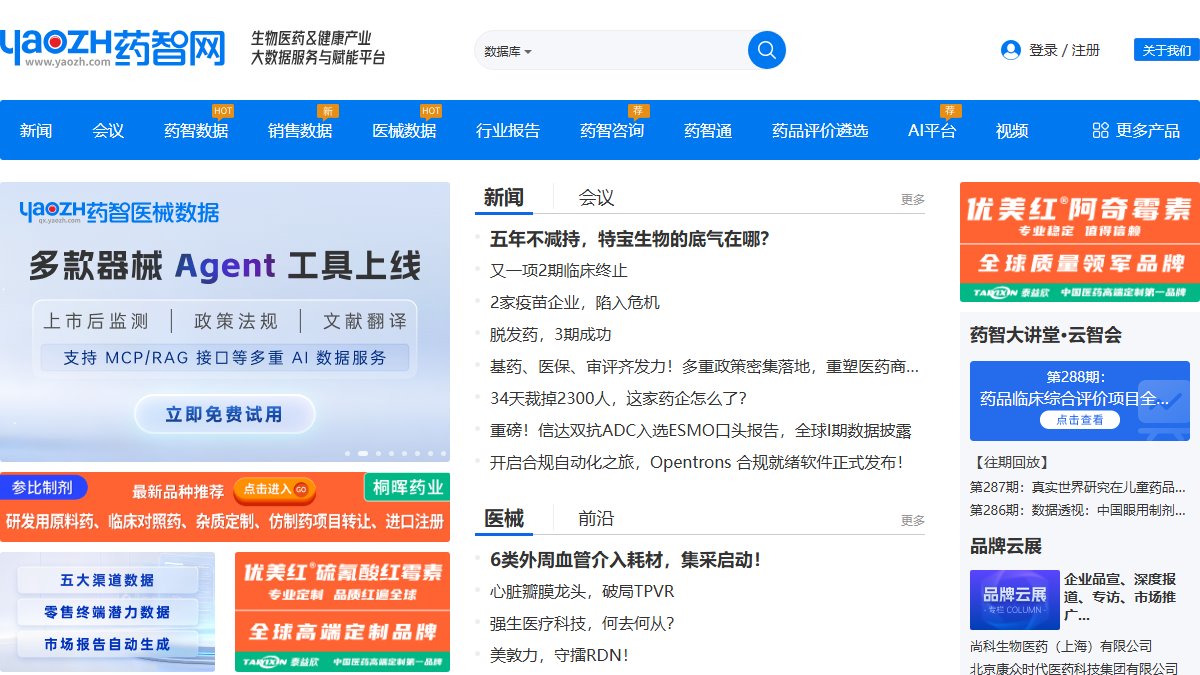Open headline 五年不减持，特宝生物的底气在哪?
Image resolution: width=1200 pixels, height=675 pixels.
pyautogui.click(x=629, y=238)
